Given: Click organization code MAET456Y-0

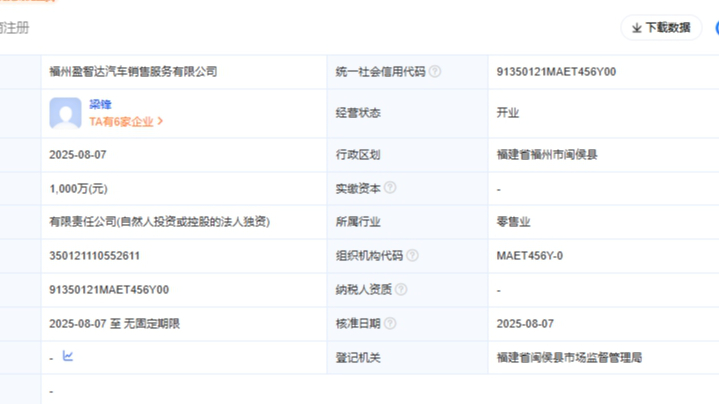Looking at the screenshot, I should tap(529, 256).
